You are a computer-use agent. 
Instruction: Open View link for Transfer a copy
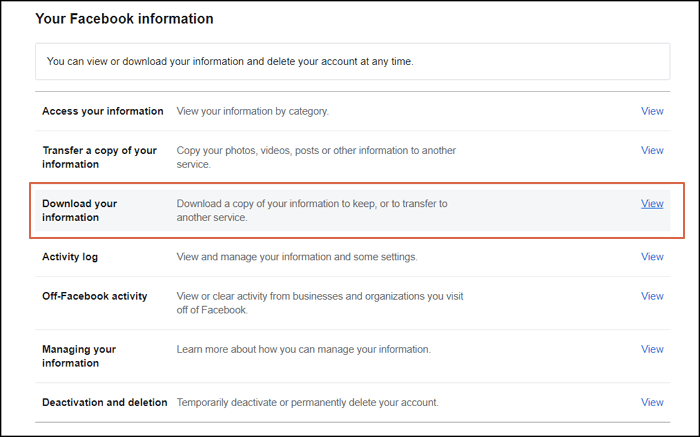tap(652, 150)
